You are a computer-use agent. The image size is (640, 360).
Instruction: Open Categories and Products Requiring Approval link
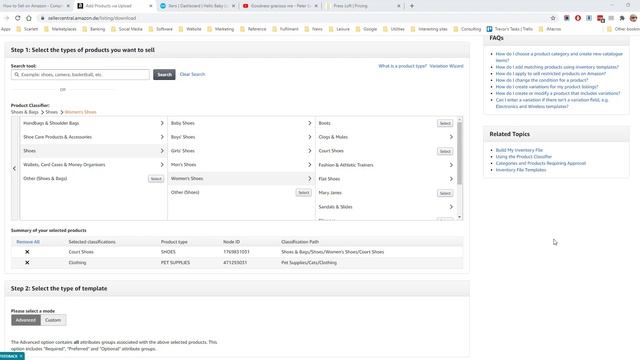(x=541, y=163)
